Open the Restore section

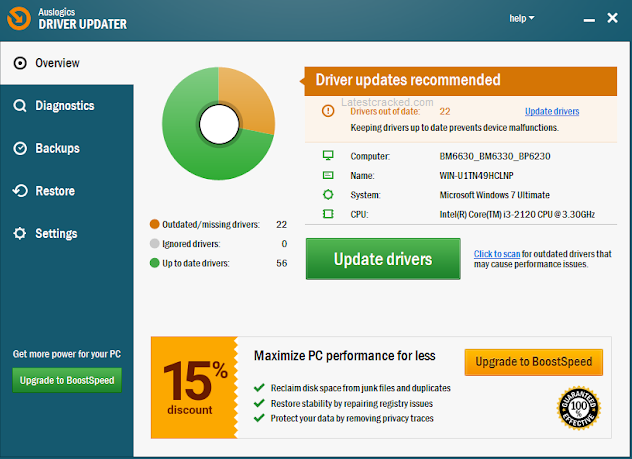[x=67, y=191]
